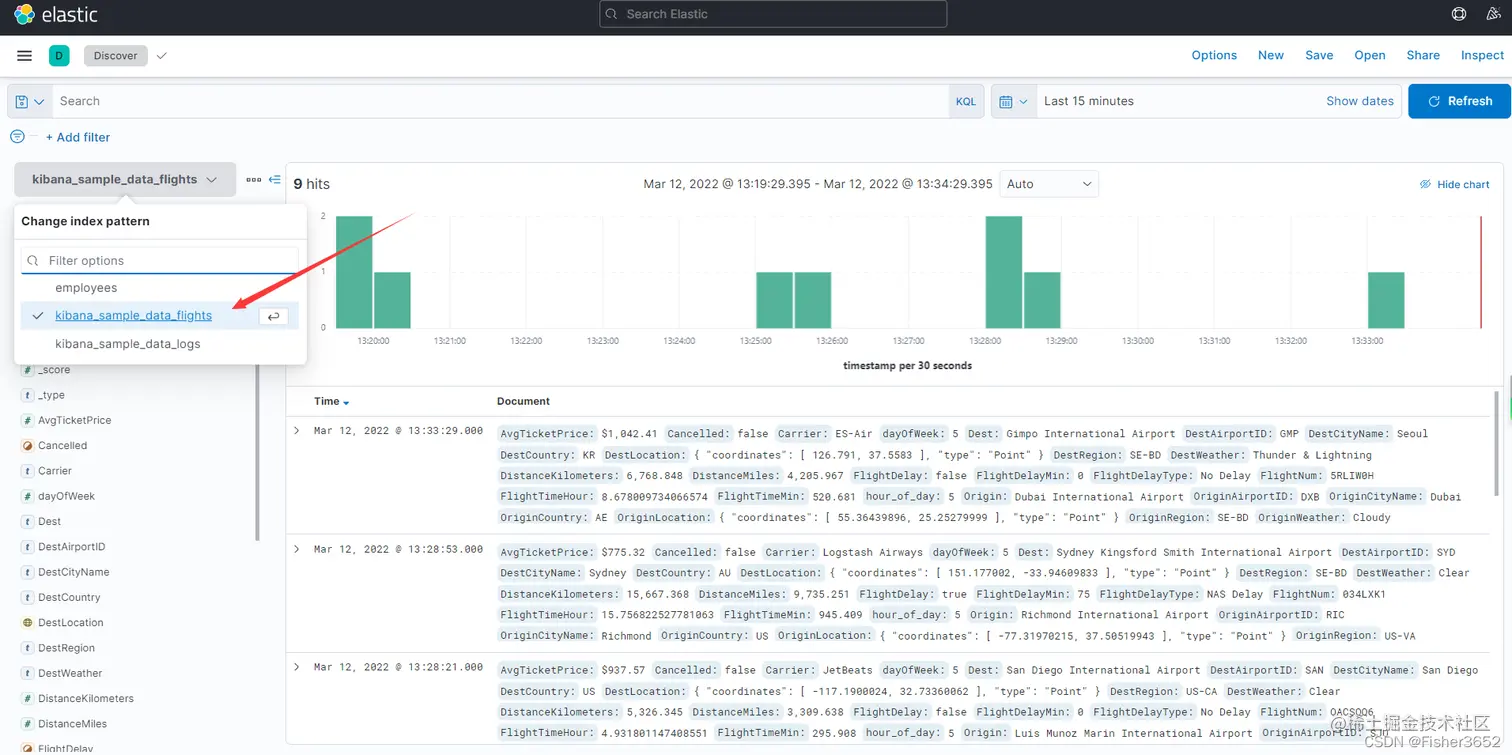Click the Document column header
The image size is (1512, 755).
click(x=523, y=402)
